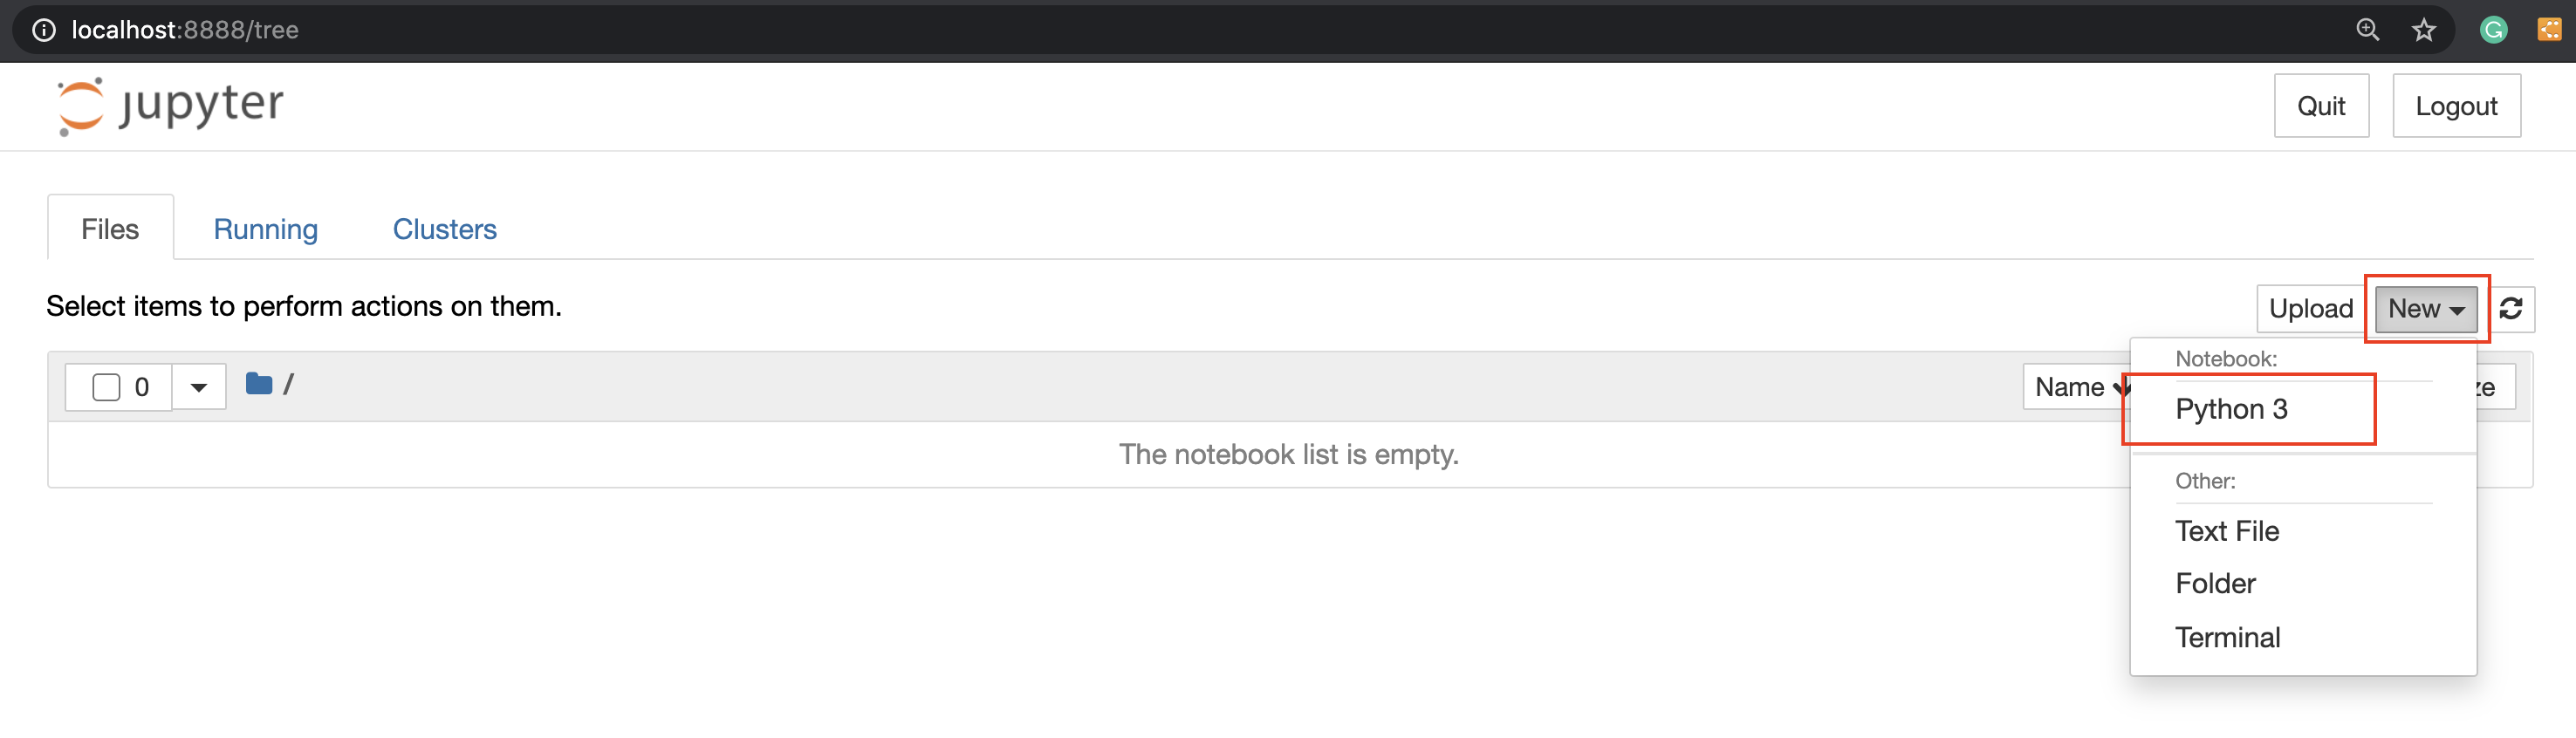Click the address bar URL localhost:8888/tree
This screenshot has height=738, width=2576.
click(183, 29)
